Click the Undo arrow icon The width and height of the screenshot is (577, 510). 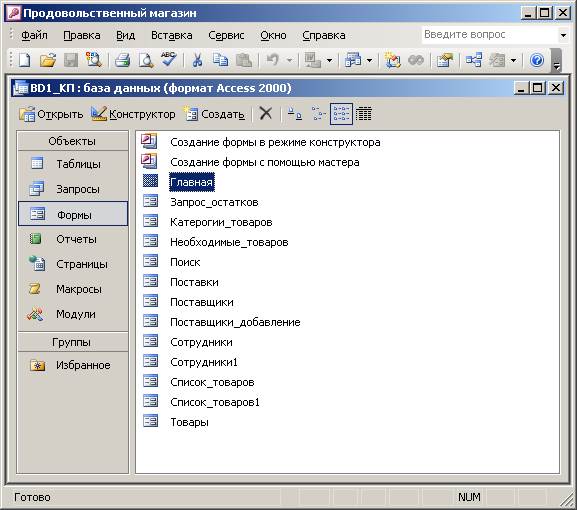tap(273, 60)
